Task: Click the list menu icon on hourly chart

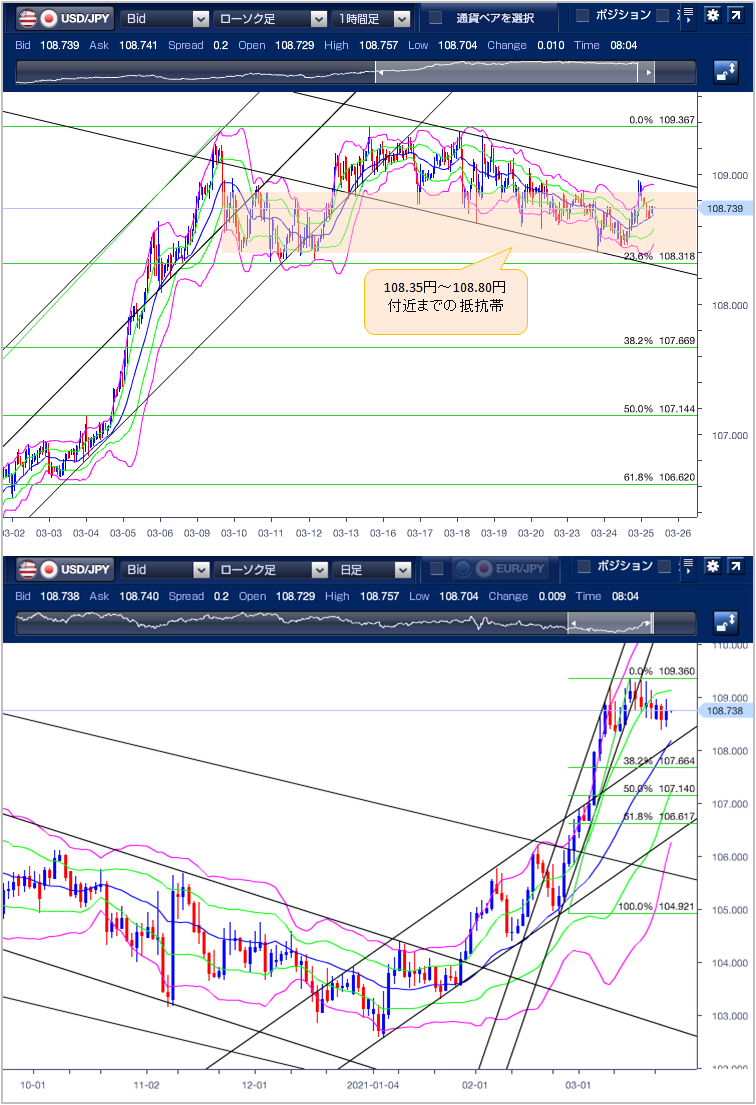Action: [688, 16]
